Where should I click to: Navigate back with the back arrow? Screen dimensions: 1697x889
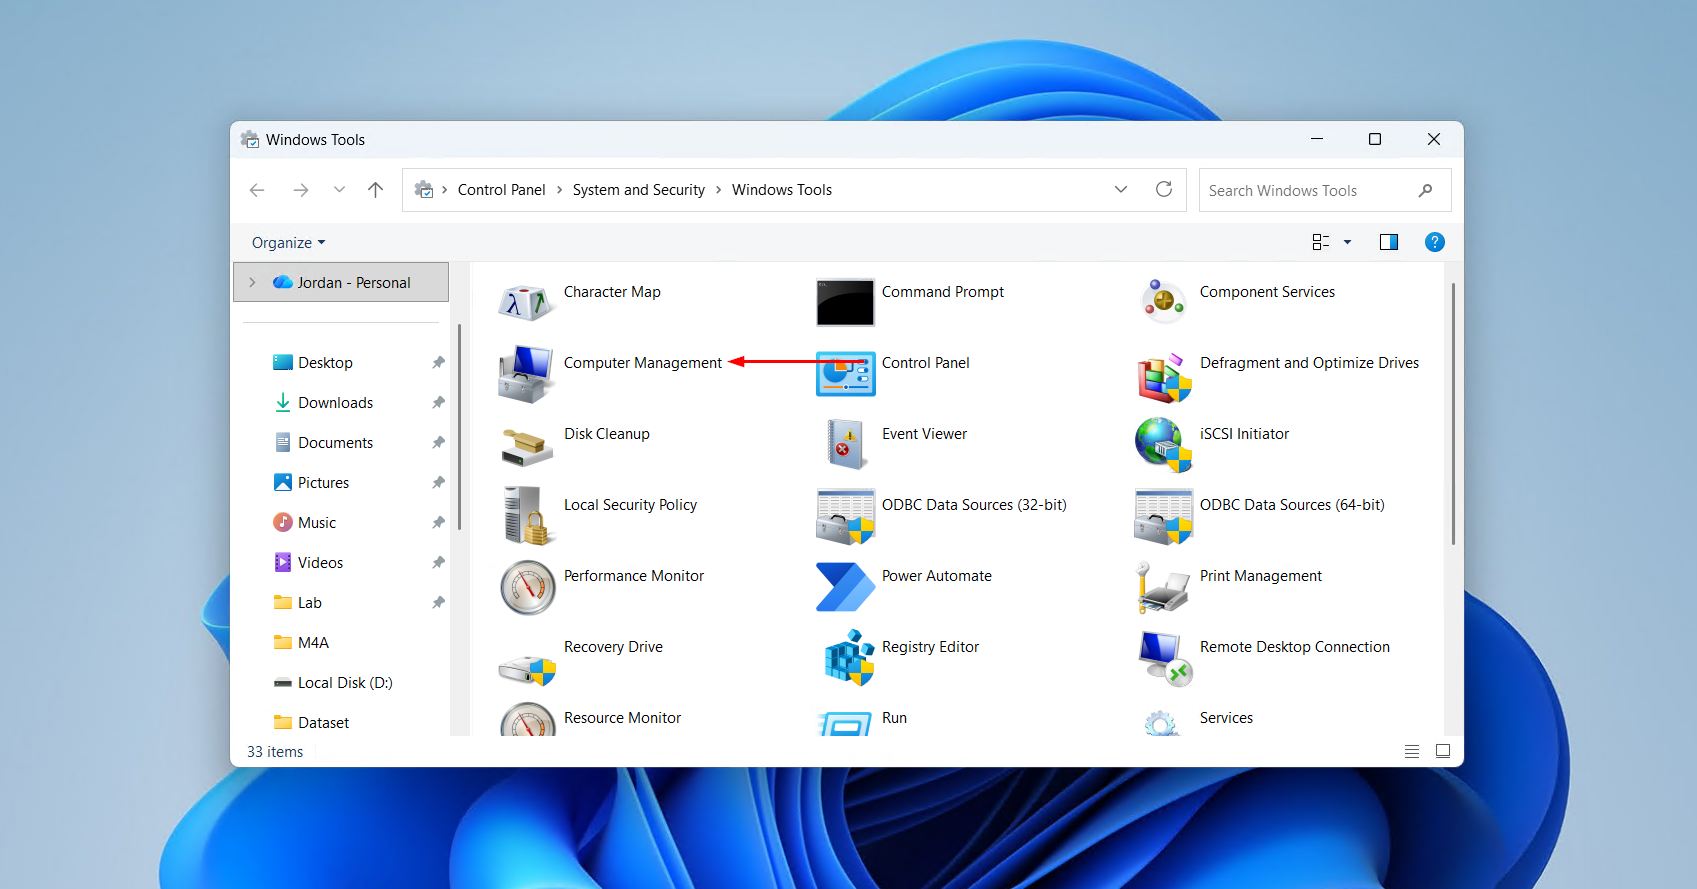(x=257, y=189)
